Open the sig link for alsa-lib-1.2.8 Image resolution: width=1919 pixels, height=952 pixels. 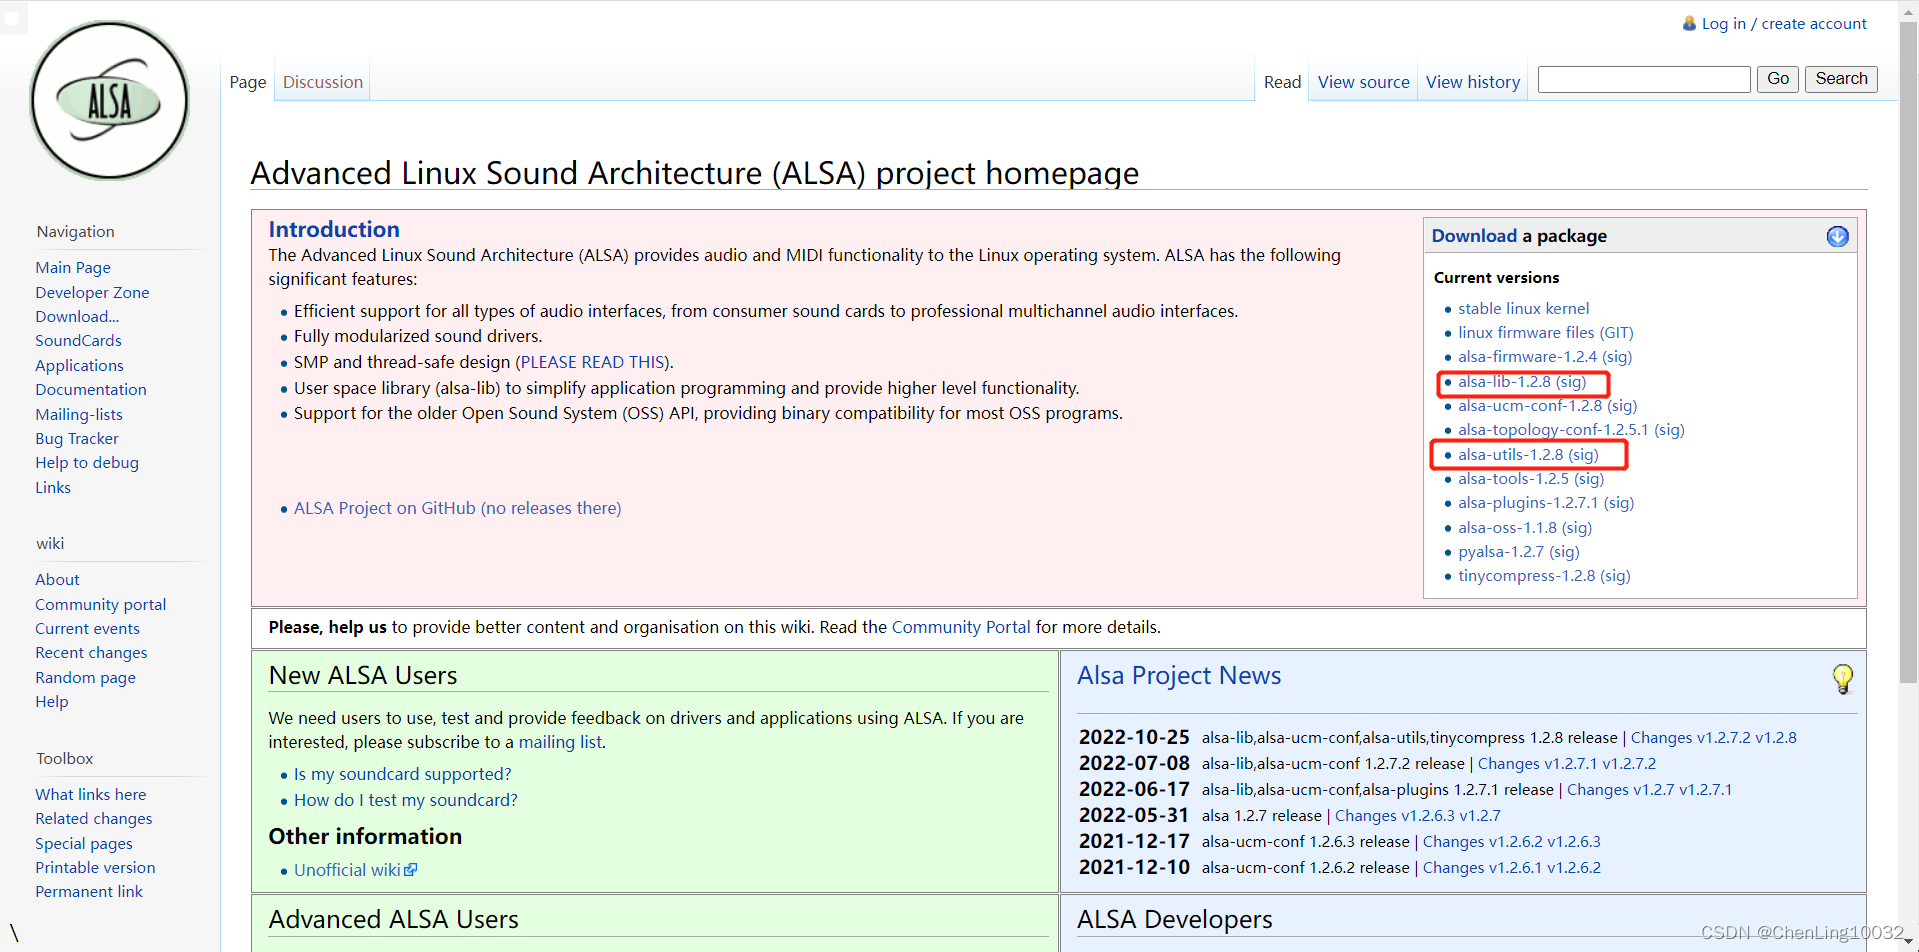1571,381
